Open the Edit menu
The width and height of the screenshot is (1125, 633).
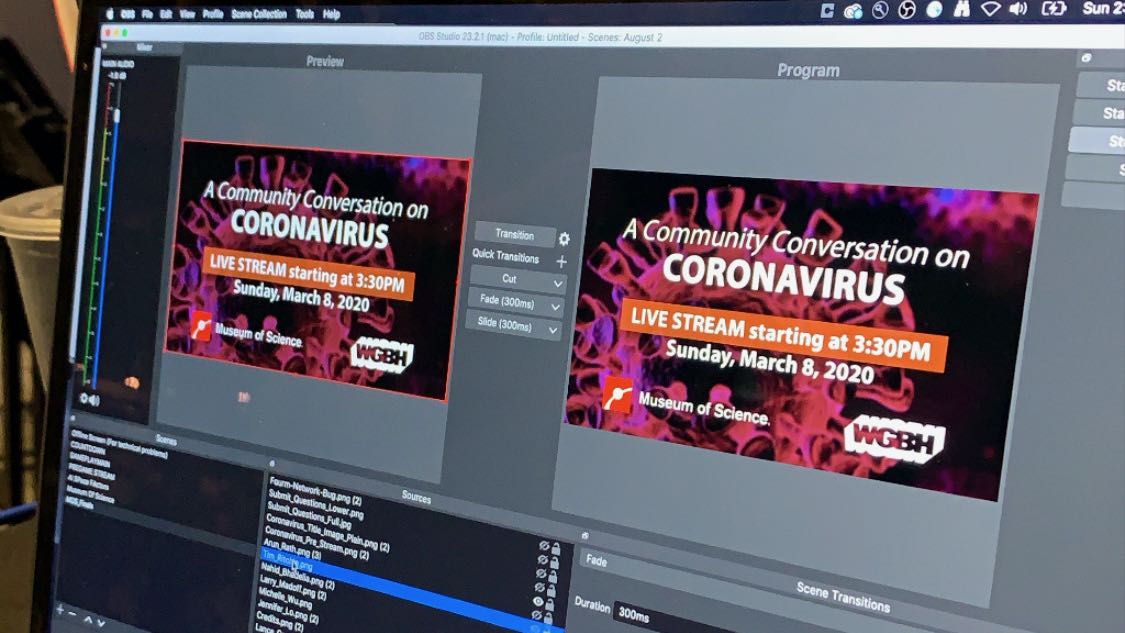[x=166, y=14]
